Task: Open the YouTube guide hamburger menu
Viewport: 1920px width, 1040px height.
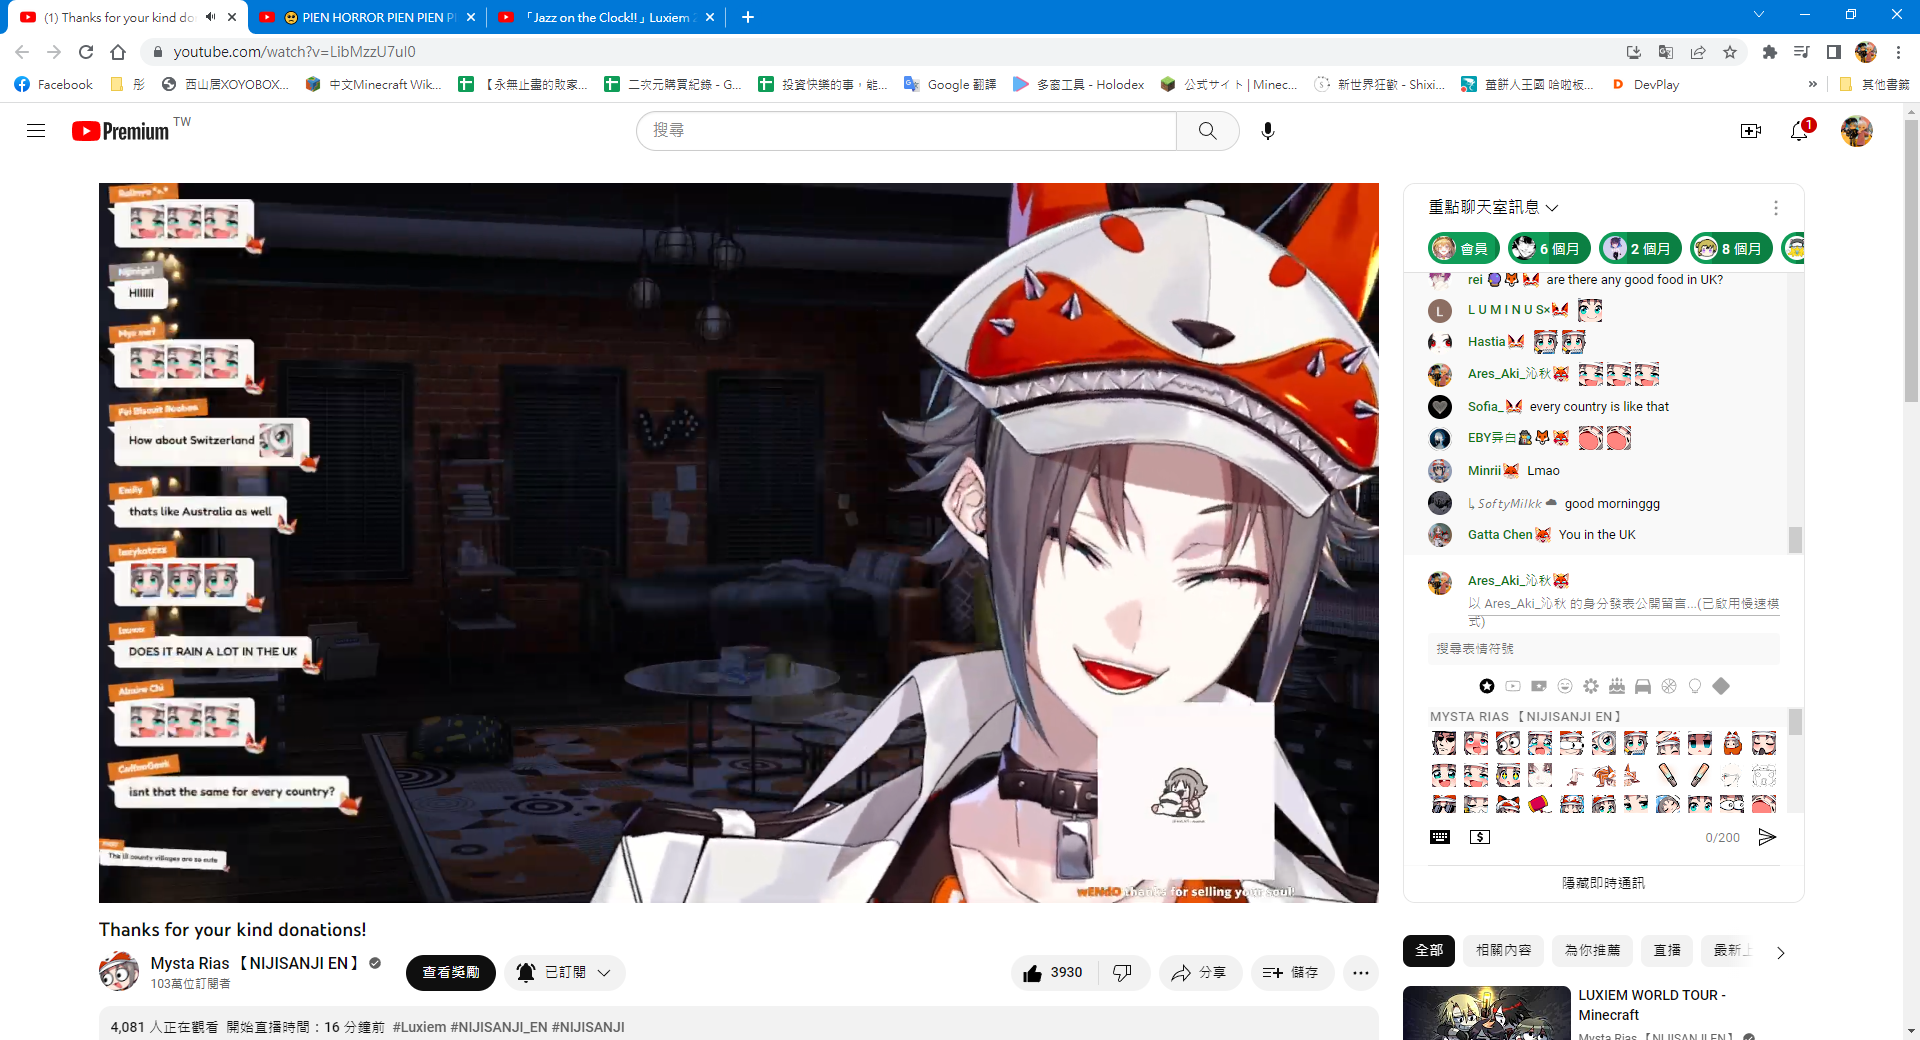Action: 36,131
